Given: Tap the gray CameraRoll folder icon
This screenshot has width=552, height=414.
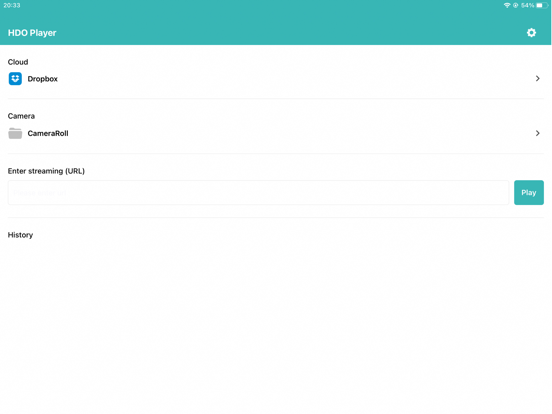Looking at the screenshot, I should click(x=15, y=133).
